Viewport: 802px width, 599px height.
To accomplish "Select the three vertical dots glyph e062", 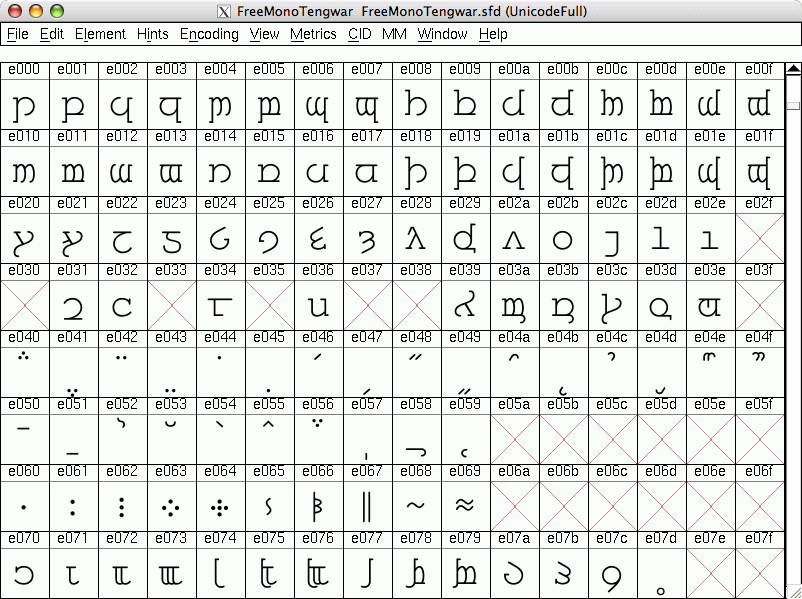I will tap(122, 507).
